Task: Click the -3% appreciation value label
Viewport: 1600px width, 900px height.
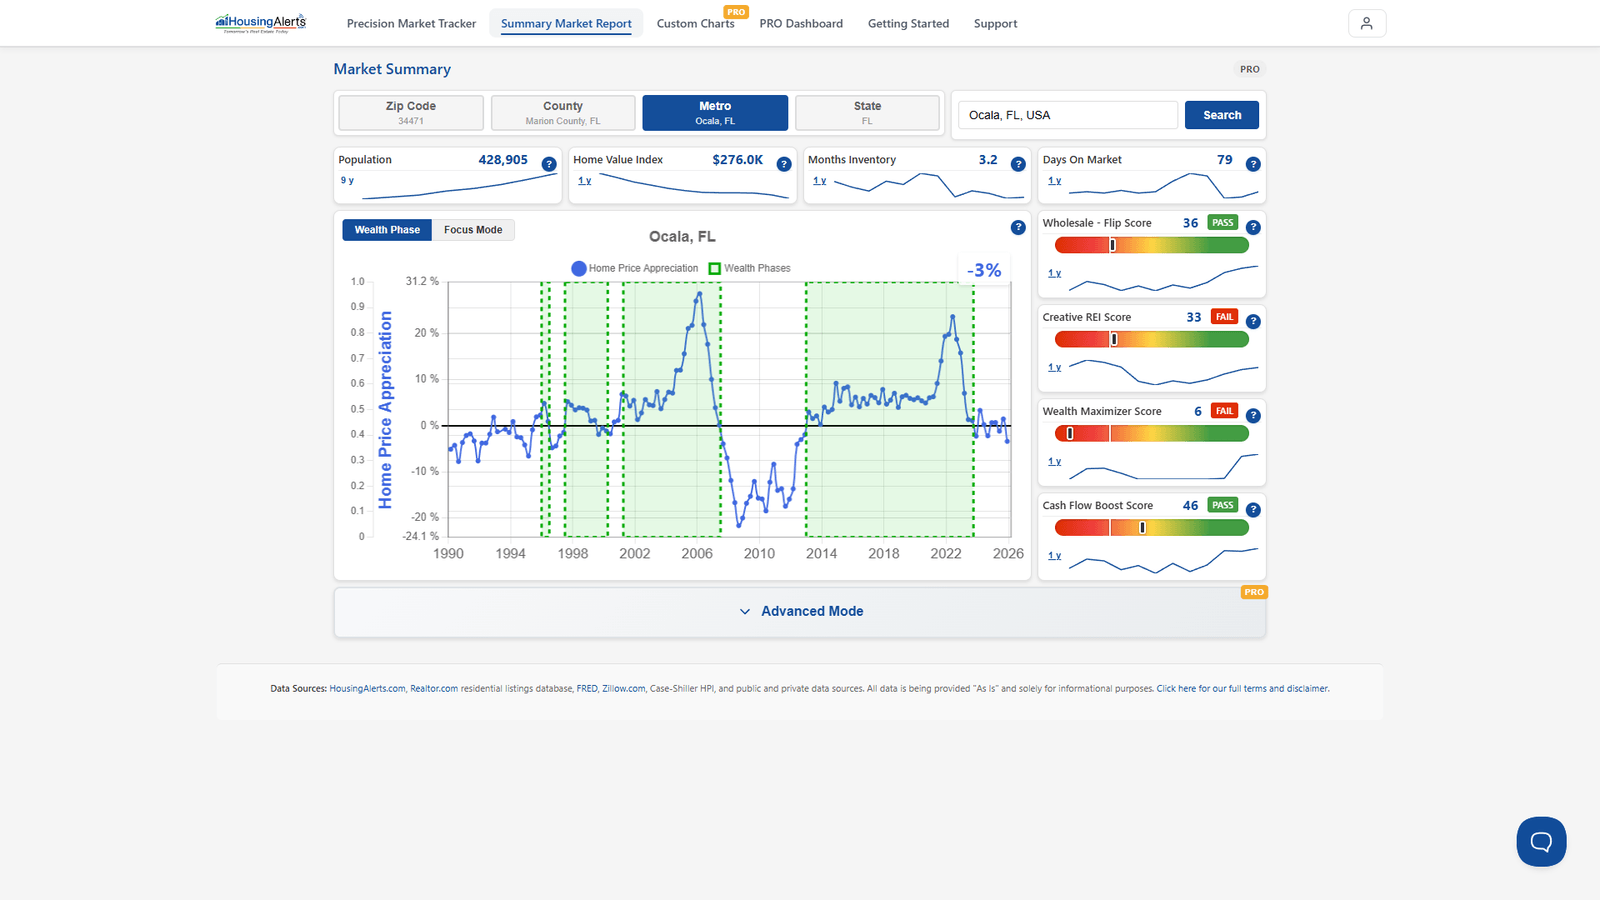Action: coord(984,270)
